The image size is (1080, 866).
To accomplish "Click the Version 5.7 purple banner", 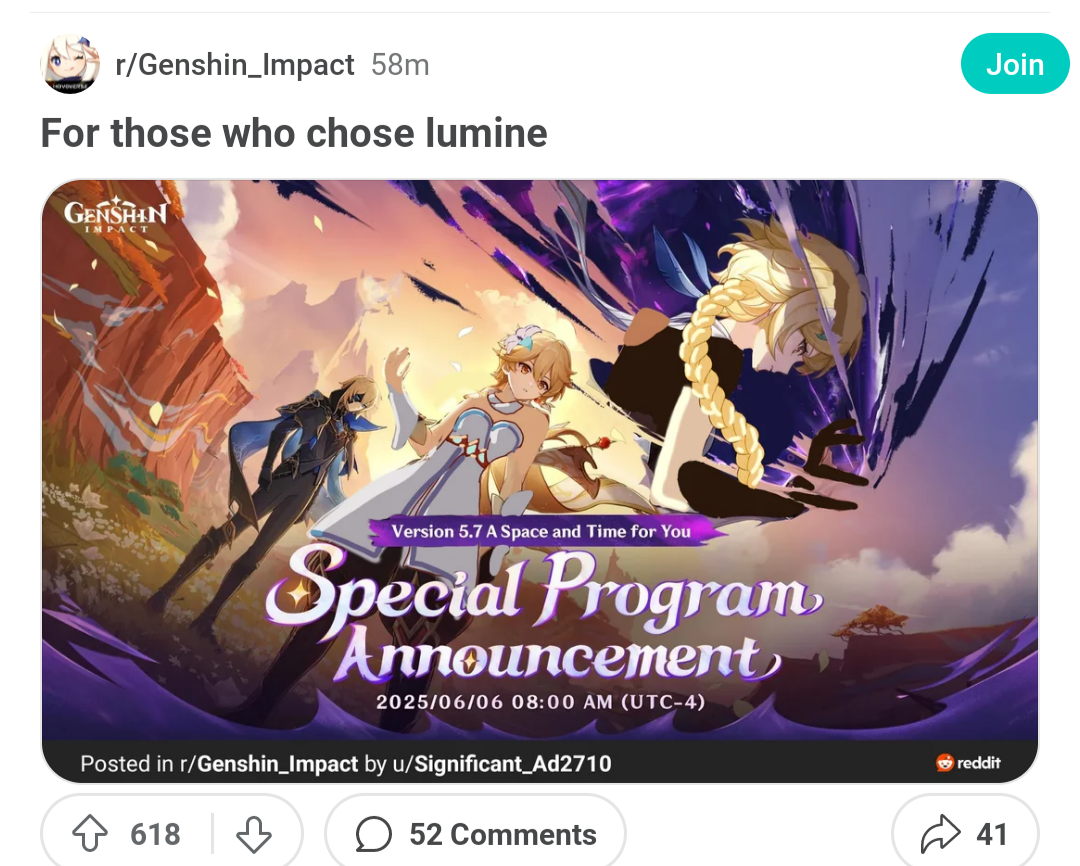I will [x=541, y=531].
